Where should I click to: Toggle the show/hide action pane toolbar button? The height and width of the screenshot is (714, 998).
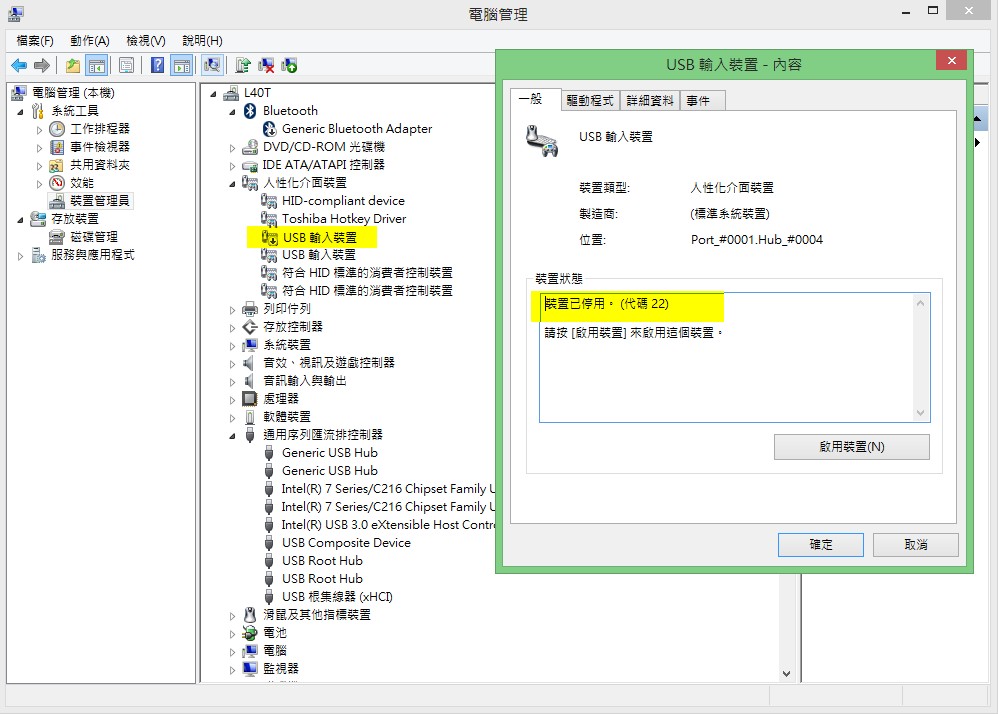coord(181,65)
